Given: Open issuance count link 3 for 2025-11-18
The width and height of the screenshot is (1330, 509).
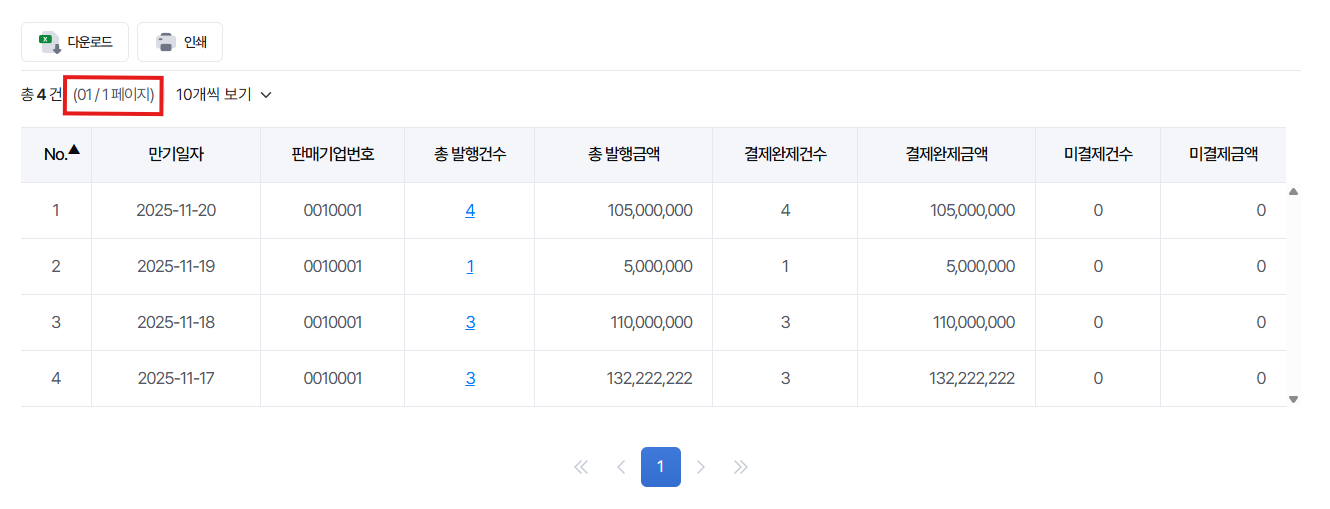Looking at the screenshot, I should [x=470, y=323].
